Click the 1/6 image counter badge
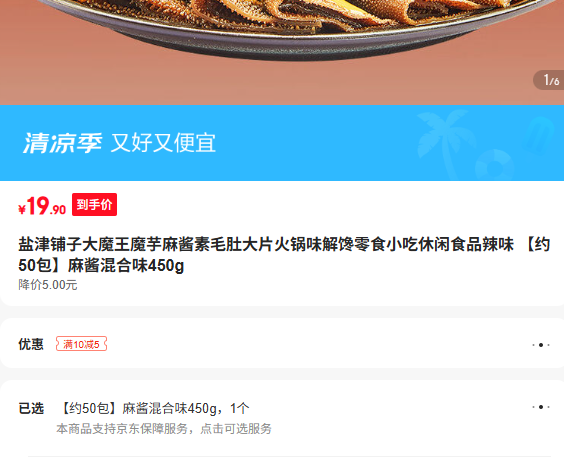 click(x=549, y=80)
